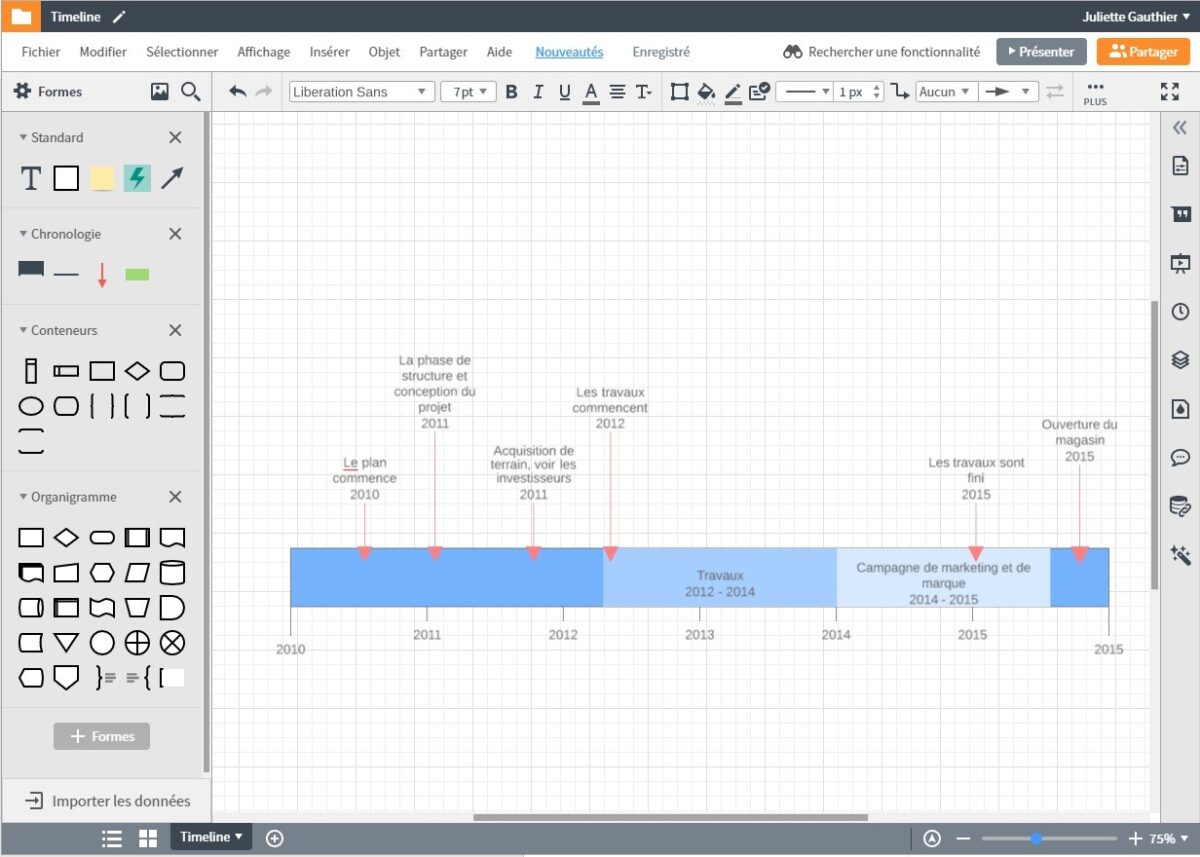Image resolution: width=1200 pixels, height=857 pixels.
Task: Open the Objet menu
Action: click(x=384, y=52)
